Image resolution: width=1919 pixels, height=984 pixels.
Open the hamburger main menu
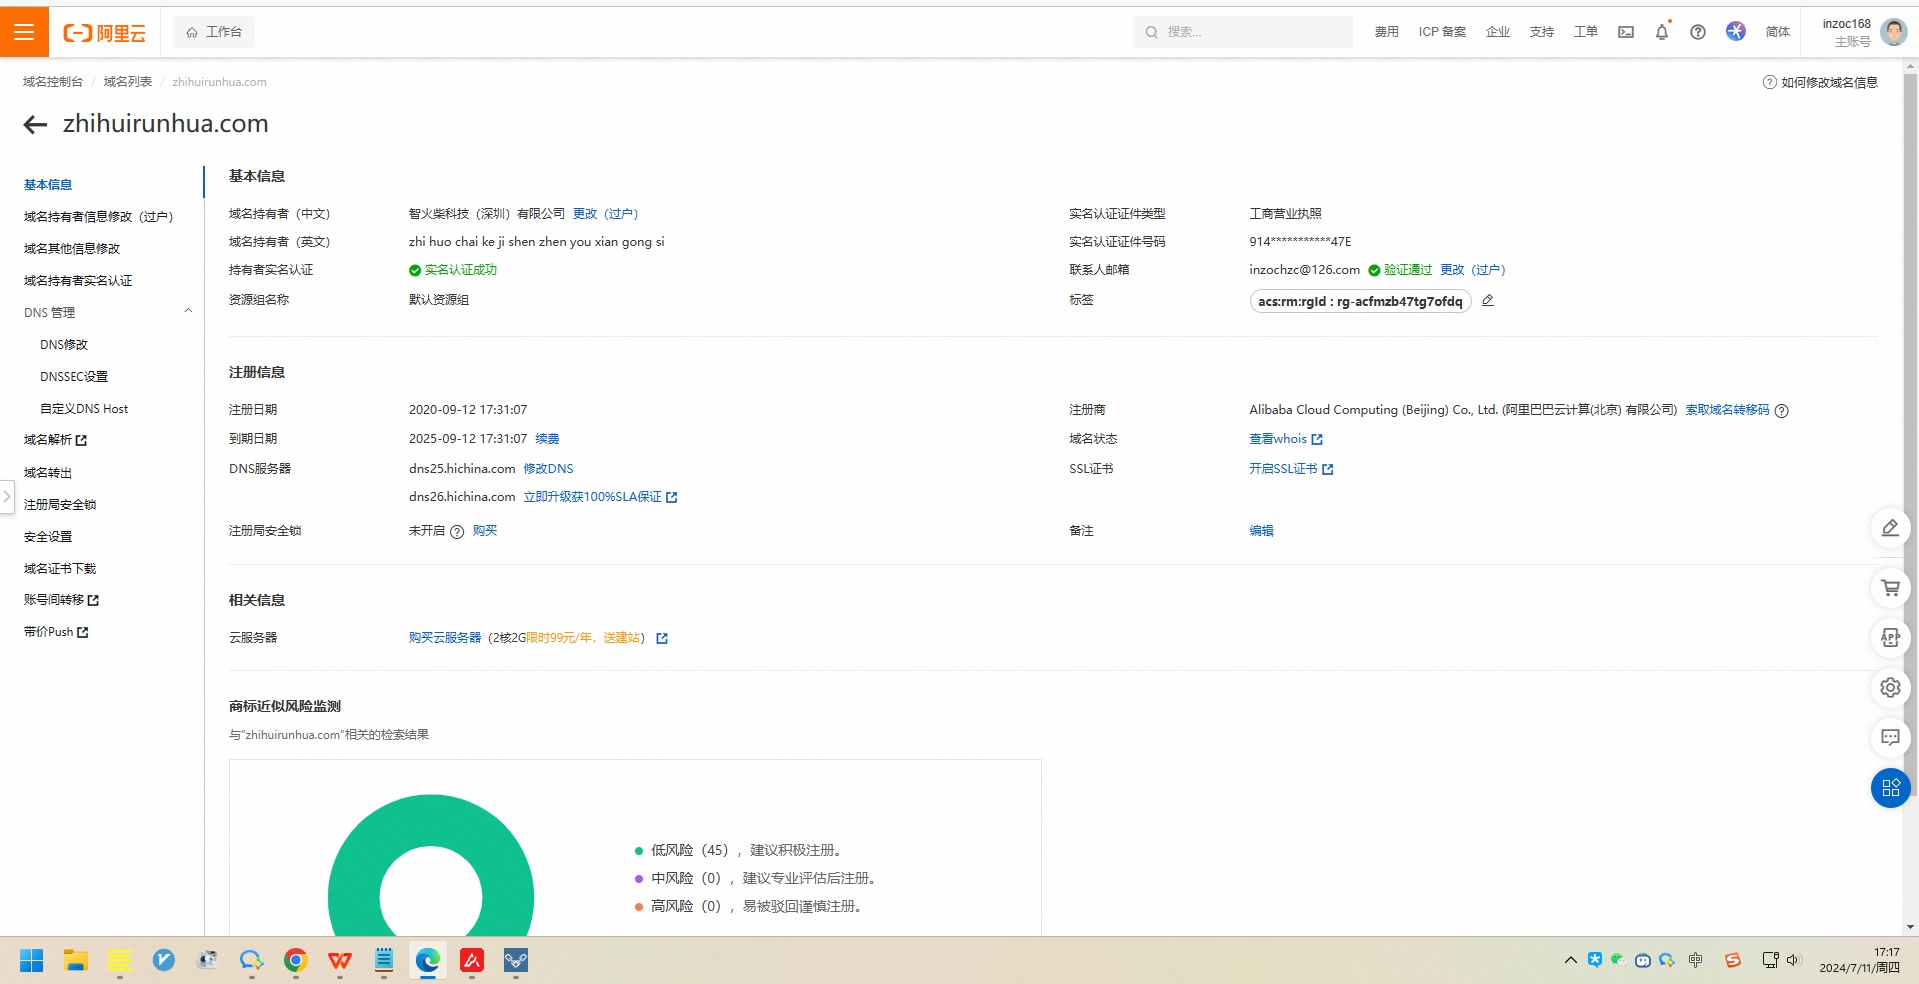click(x=24, y=32)
